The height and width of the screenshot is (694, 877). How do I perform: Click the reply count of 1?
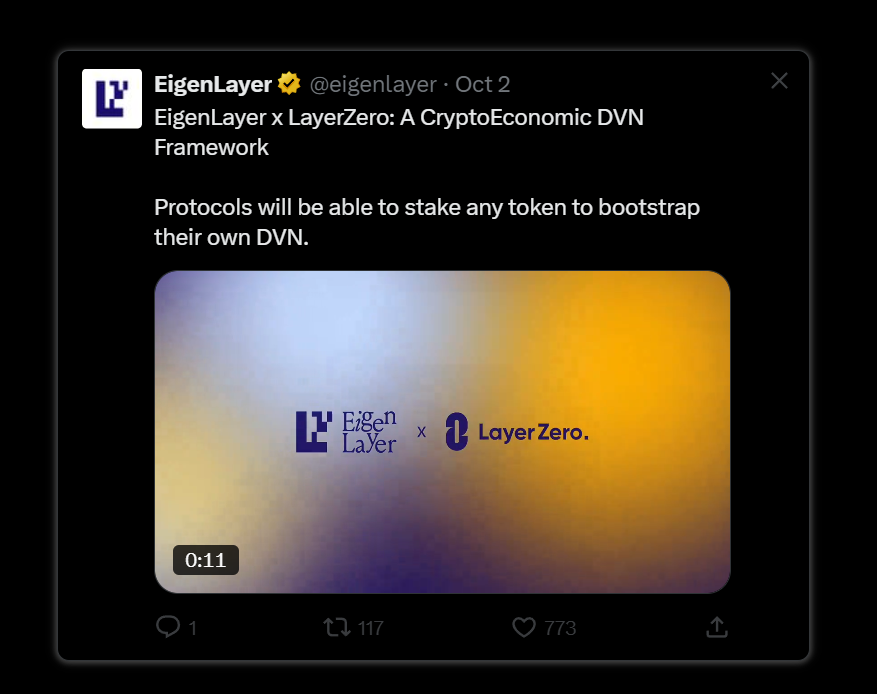click(x=192, y=628)
